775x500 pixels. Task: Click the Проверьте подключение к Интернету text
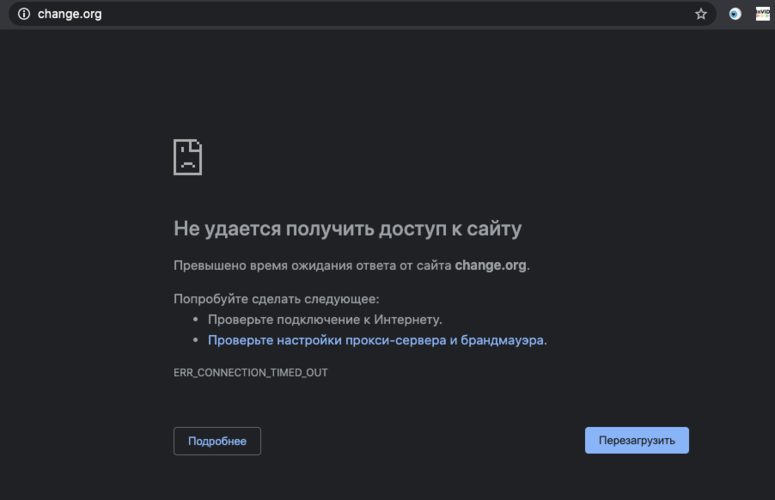pos(324,320)
